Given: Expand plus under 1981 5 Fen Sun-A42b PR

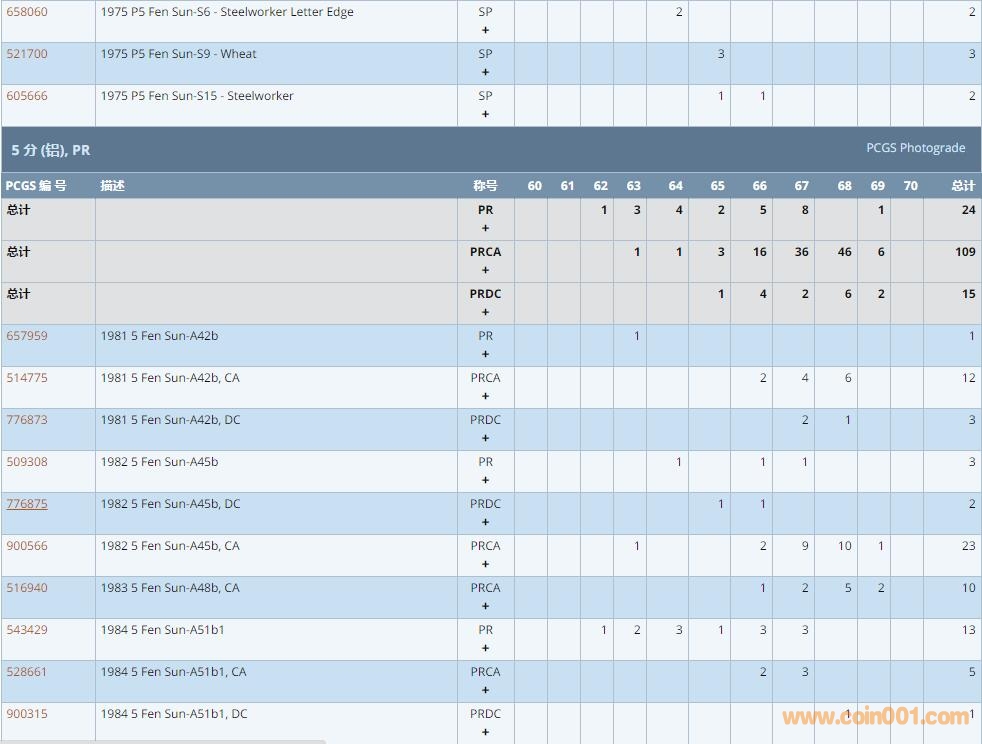Looking at the screenshot, I should click(486, 354).
